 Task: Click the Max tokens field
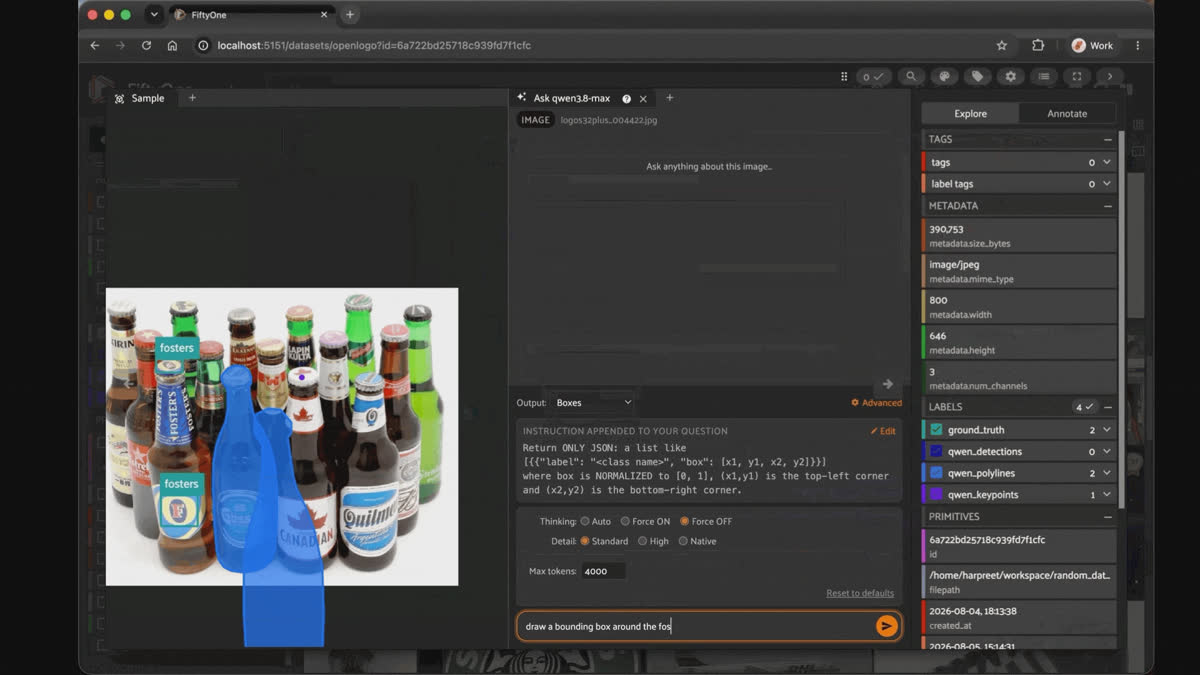pos(604,571)
